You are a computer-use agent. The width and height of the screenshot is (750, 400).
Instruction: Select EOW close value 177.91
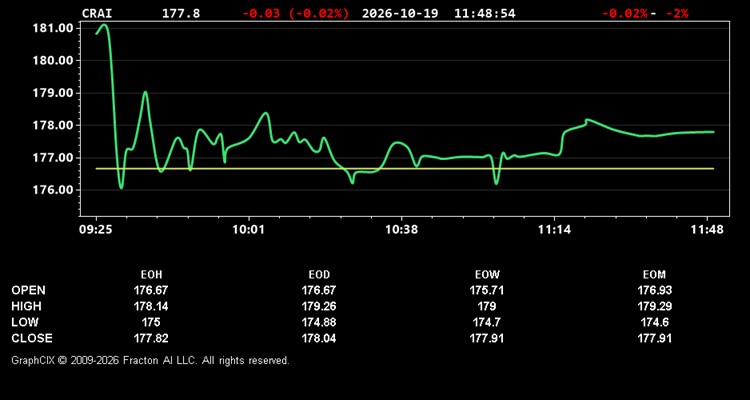click(487, 338)
